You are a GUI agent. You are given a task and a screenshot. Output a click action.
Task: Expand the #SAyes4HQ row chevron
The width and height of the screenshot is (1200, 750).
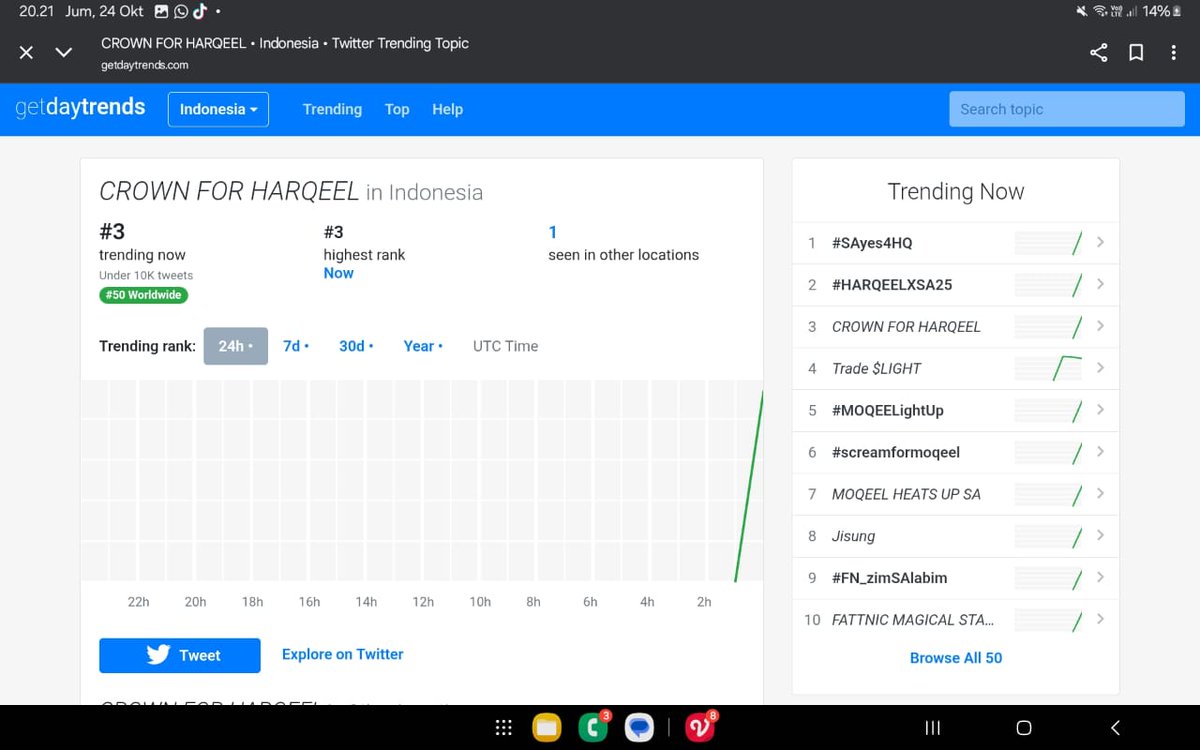[x=1100, y=242]
